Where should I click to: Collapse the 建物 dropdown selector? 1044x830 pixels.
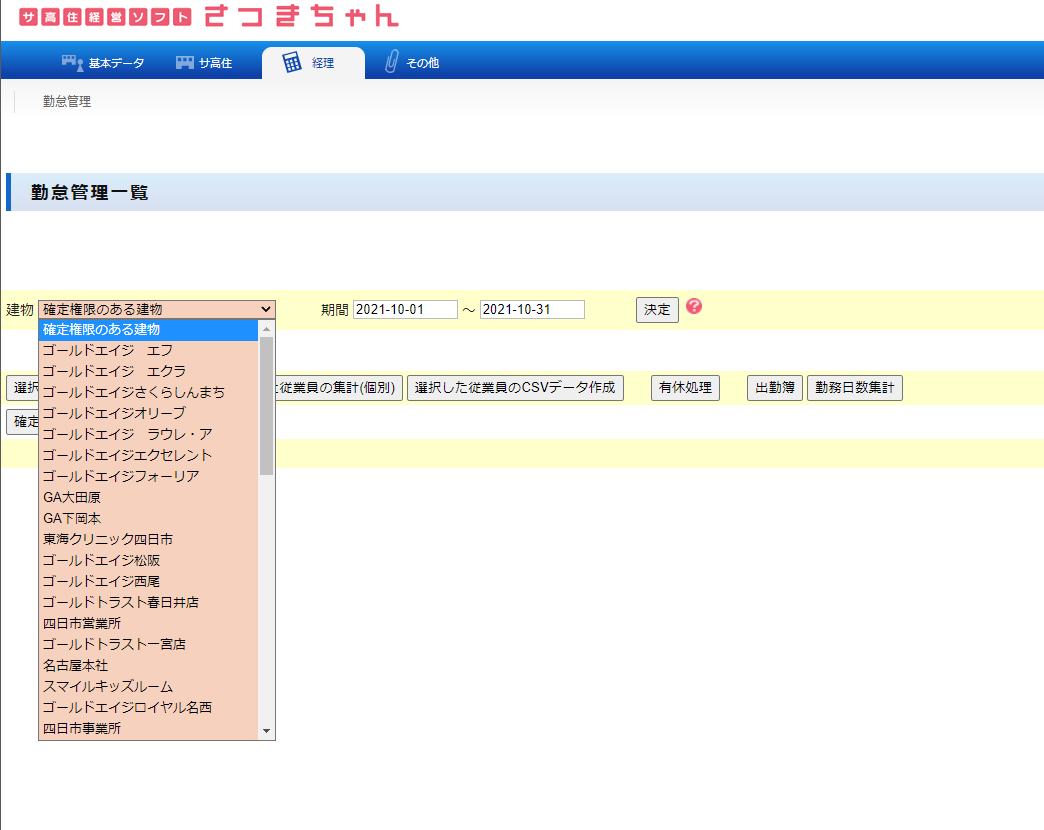(157, 310)
